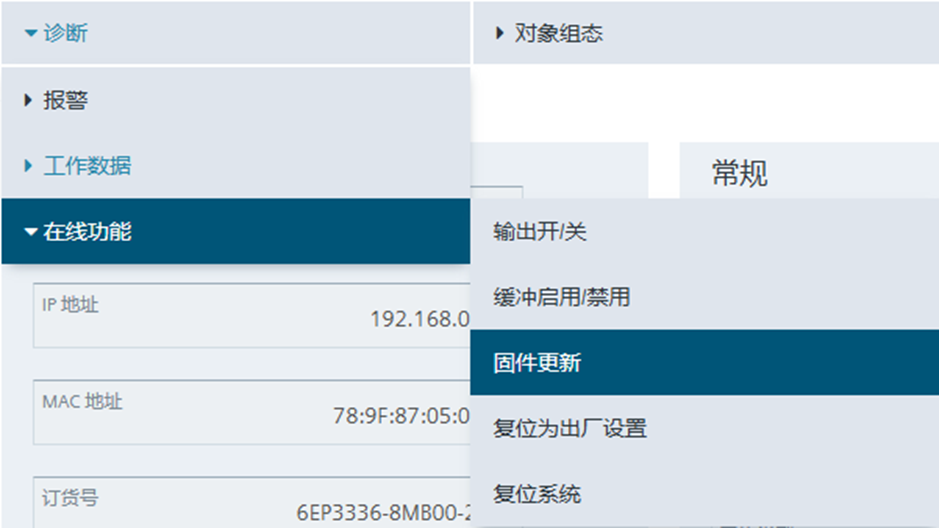Click 复位系统 option

[x=537, y=494]
